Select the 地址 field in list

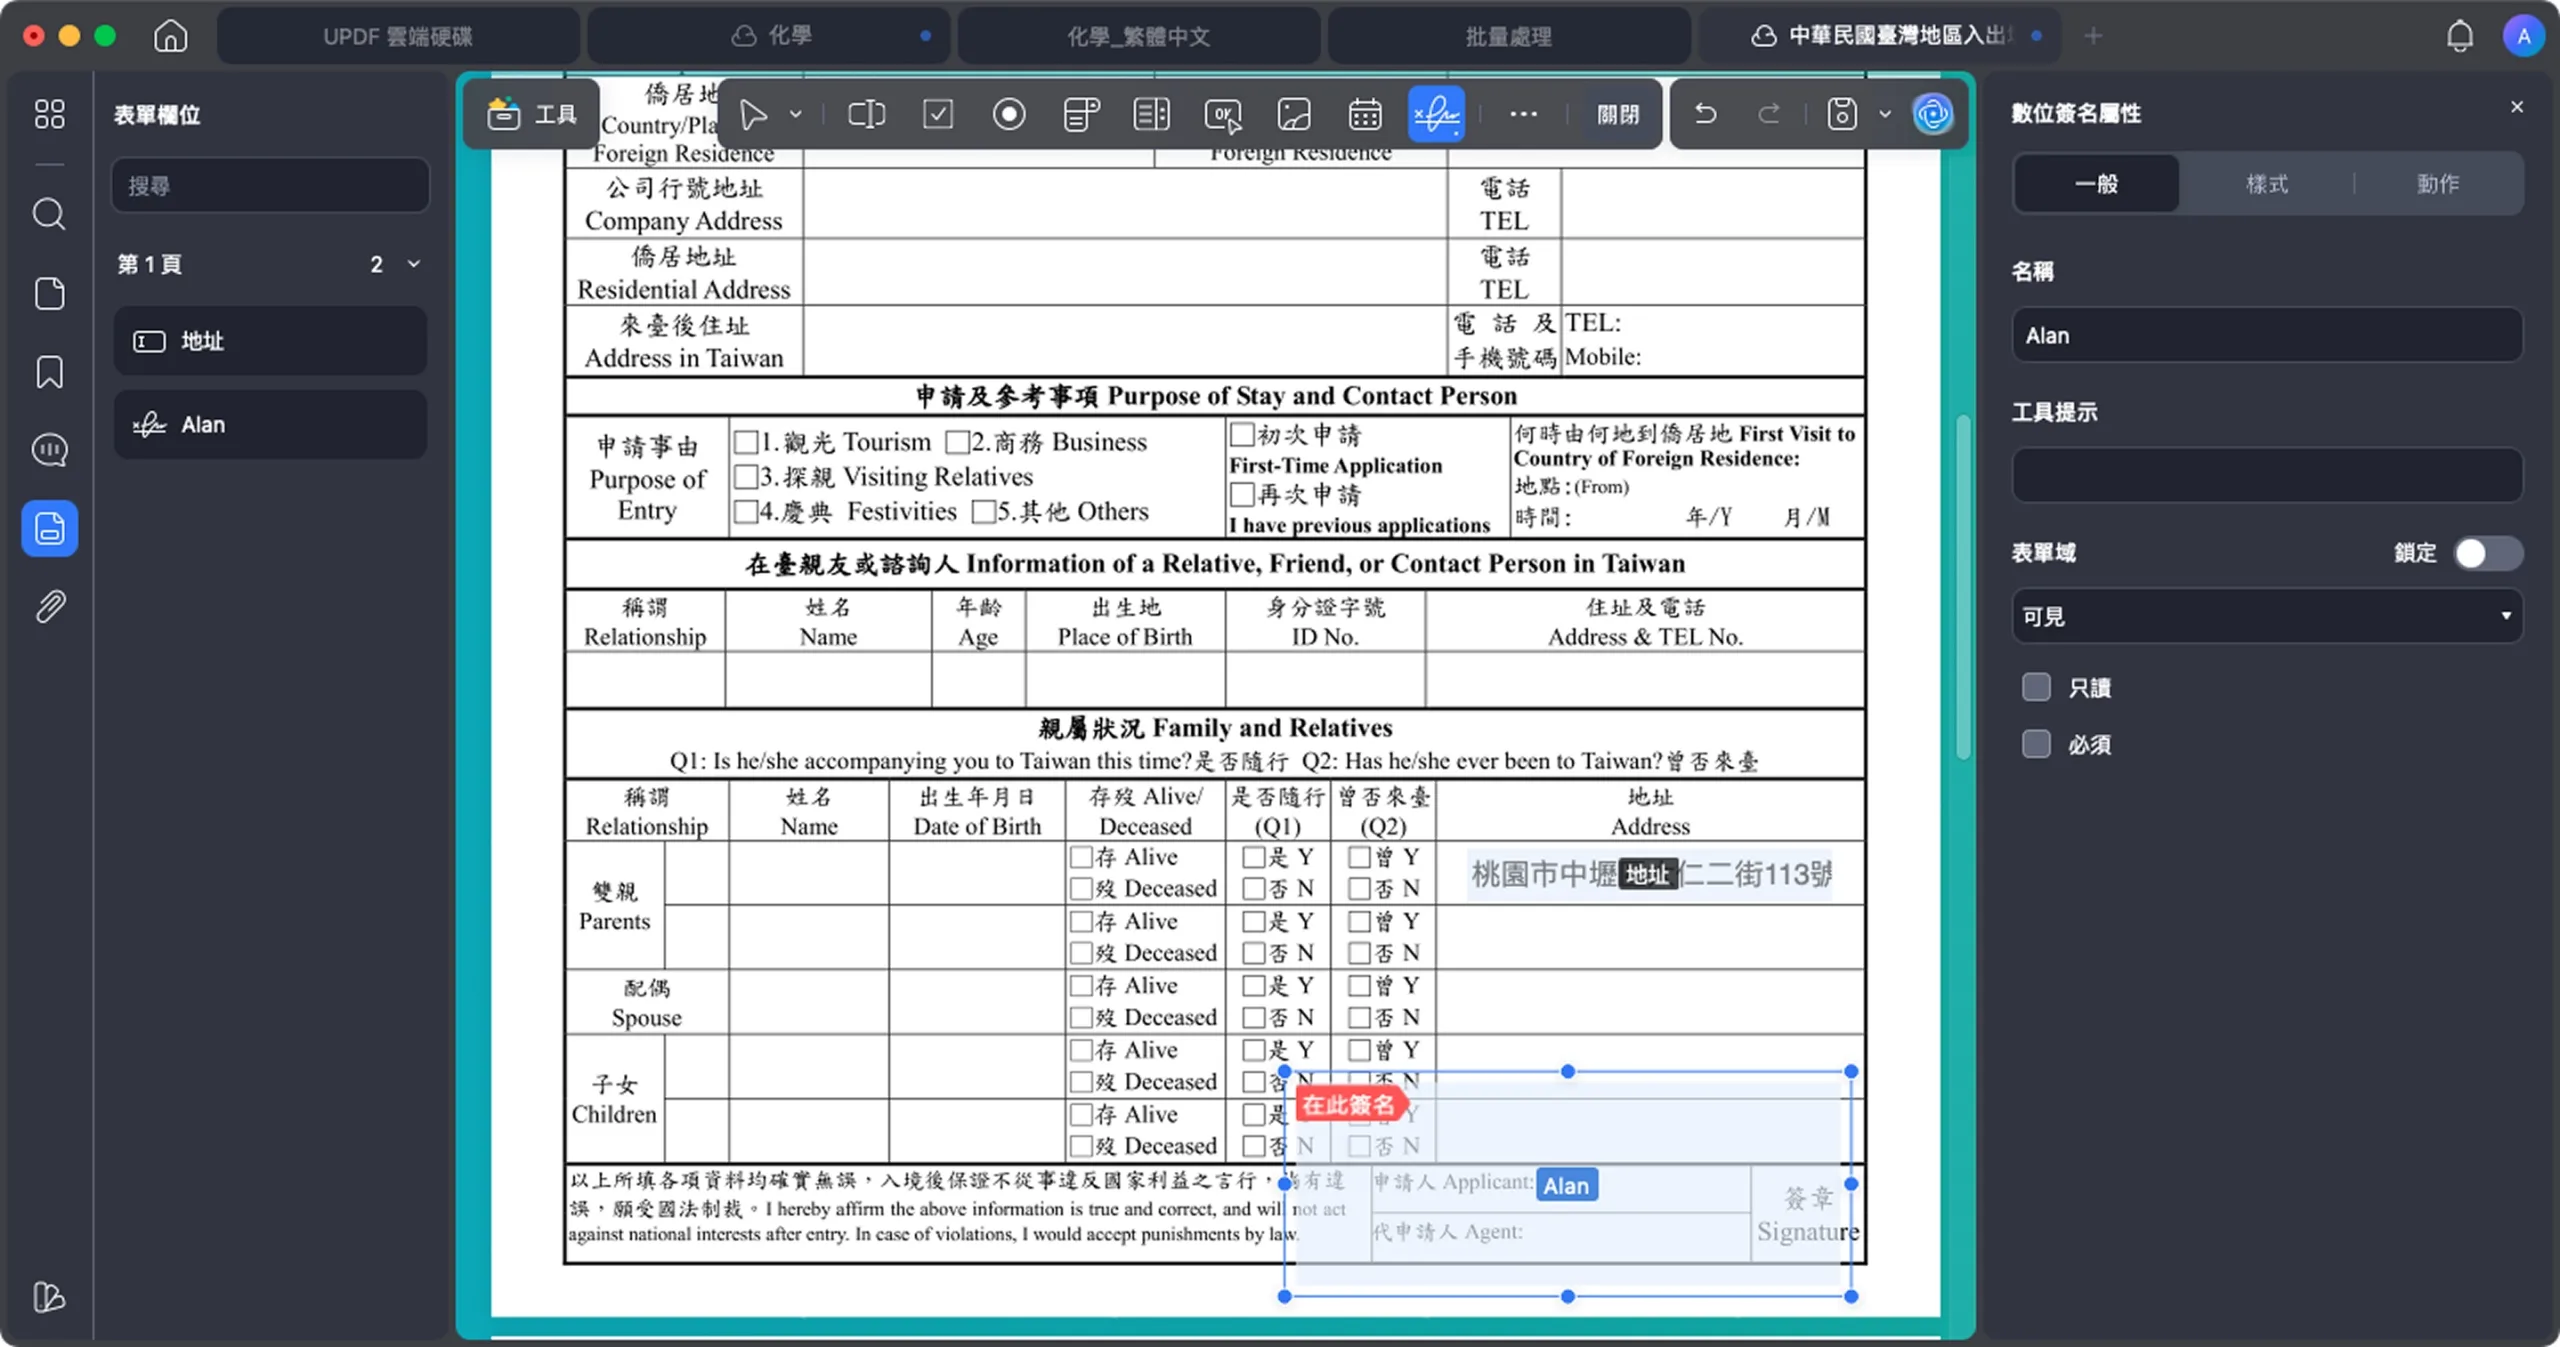click(270, 341)
